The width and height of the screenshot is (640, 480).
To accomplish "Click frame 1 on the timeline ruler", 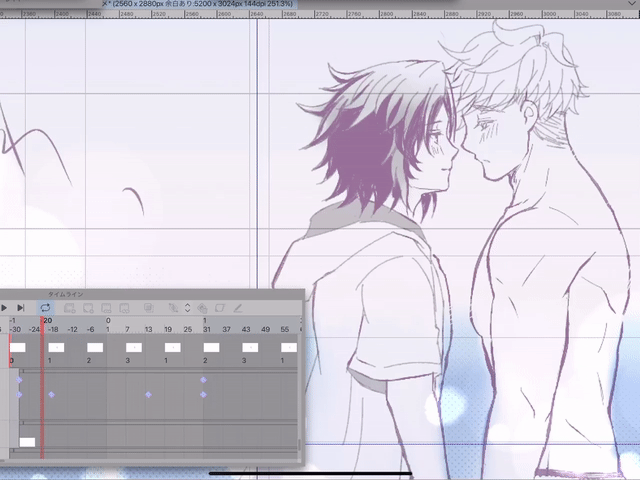I will coord(108,329).
